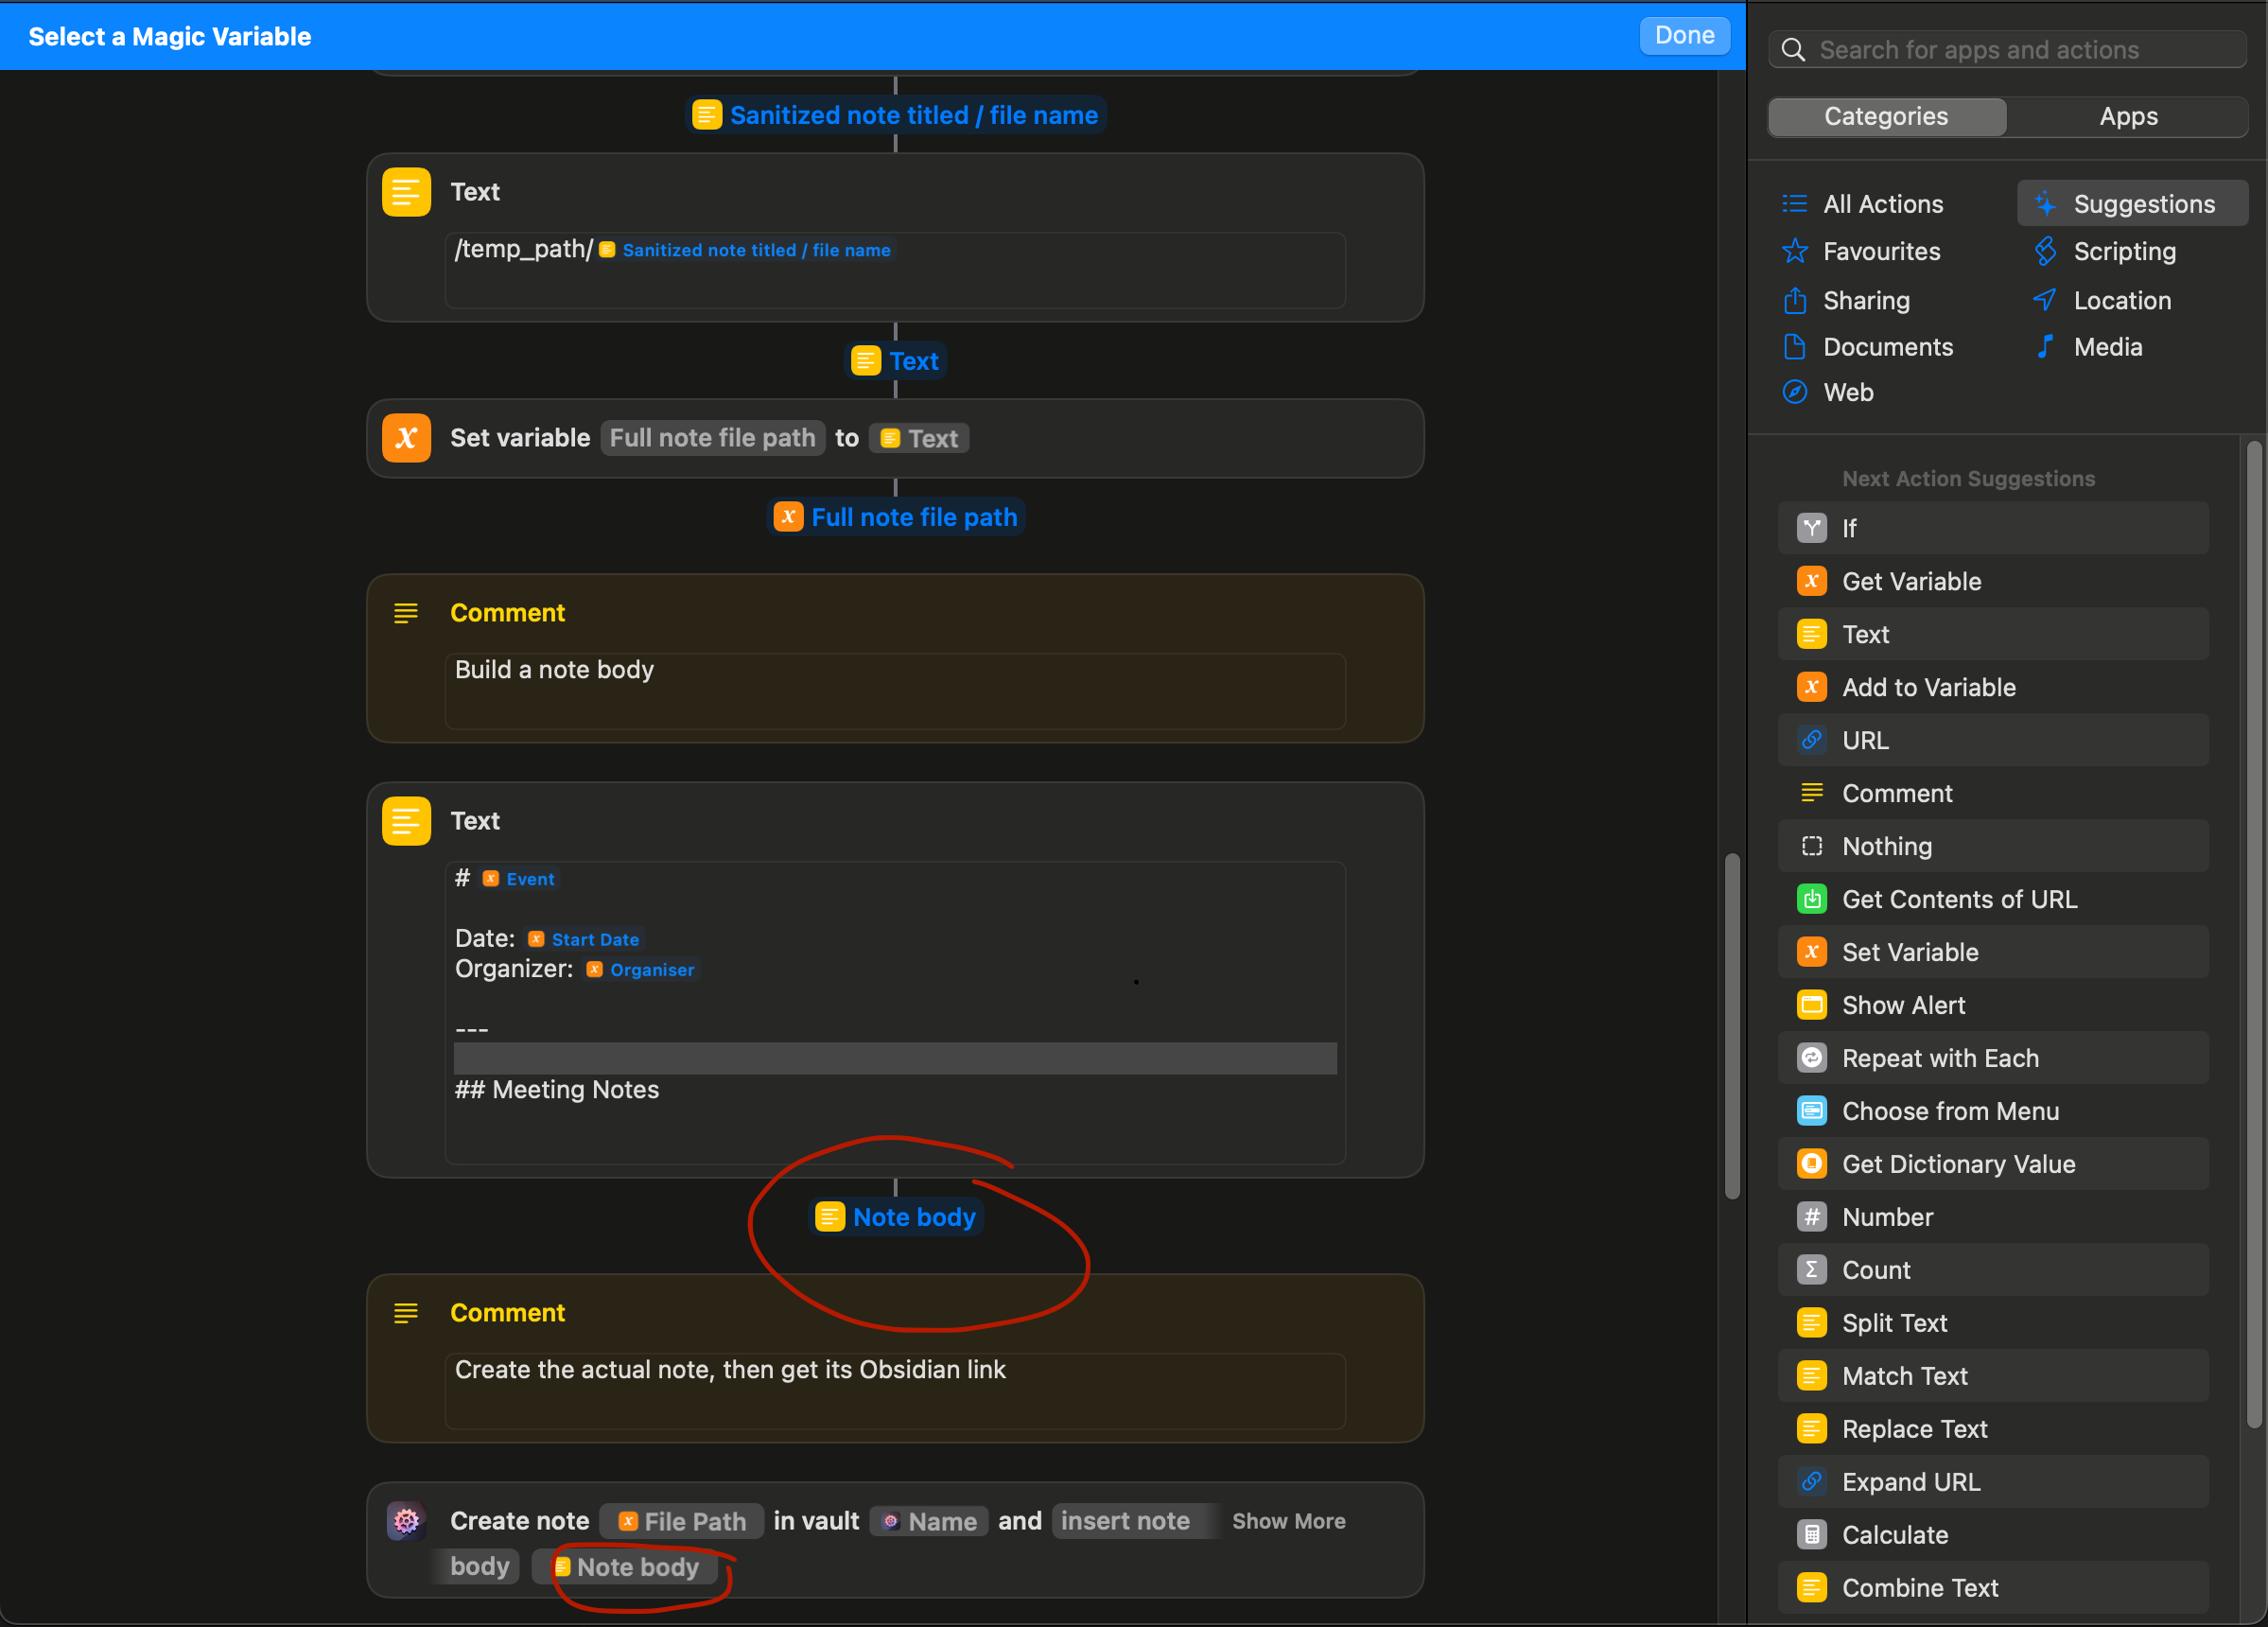Switch to the Apps tab

pyautogui.click(x=2128, y=116)
